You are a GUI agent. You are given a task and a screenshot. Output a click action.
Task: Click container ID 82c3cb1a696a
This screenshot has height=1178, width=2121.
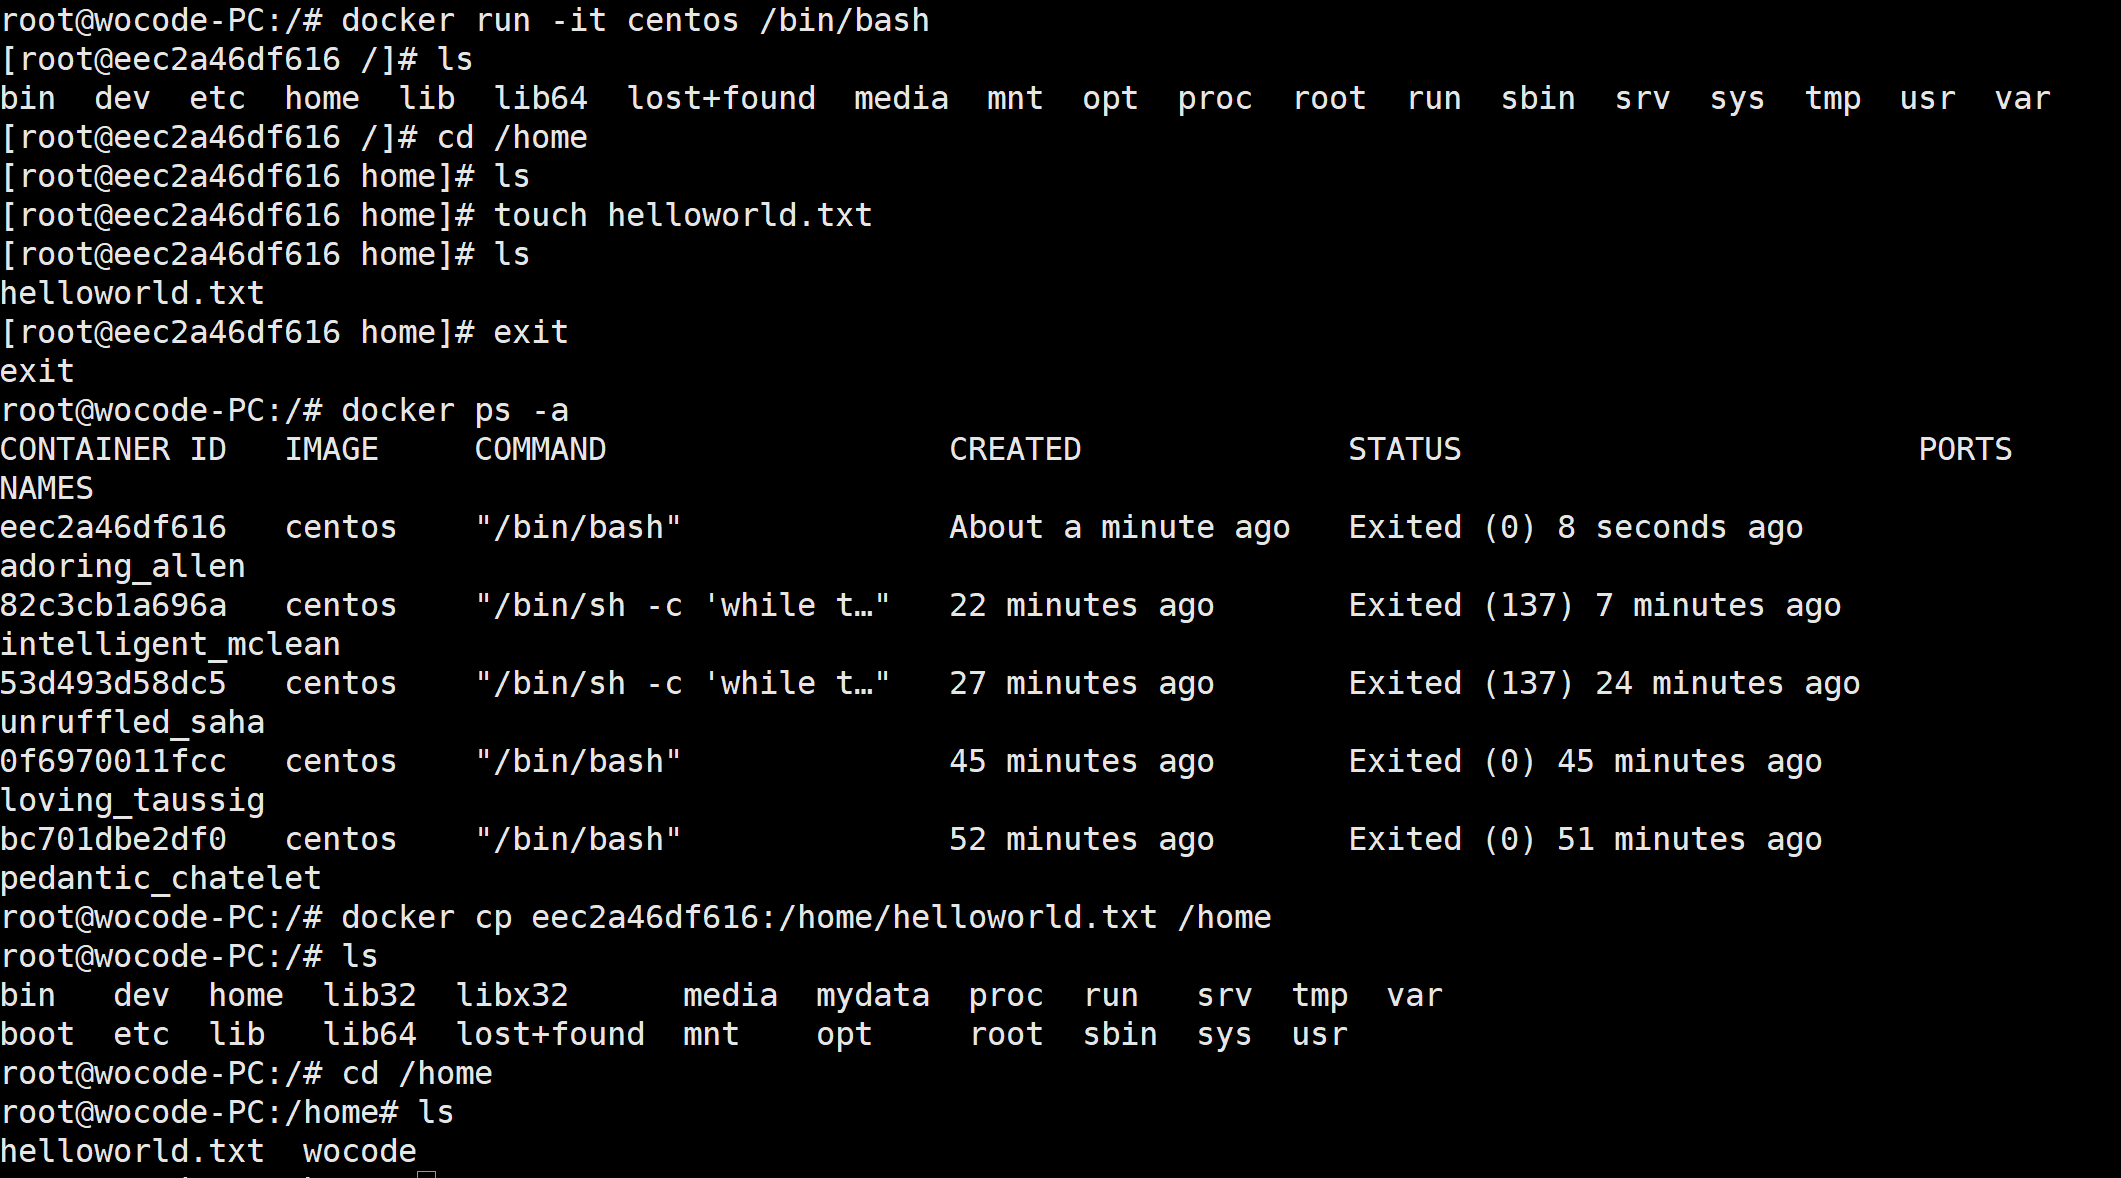(x=113, y=606)
